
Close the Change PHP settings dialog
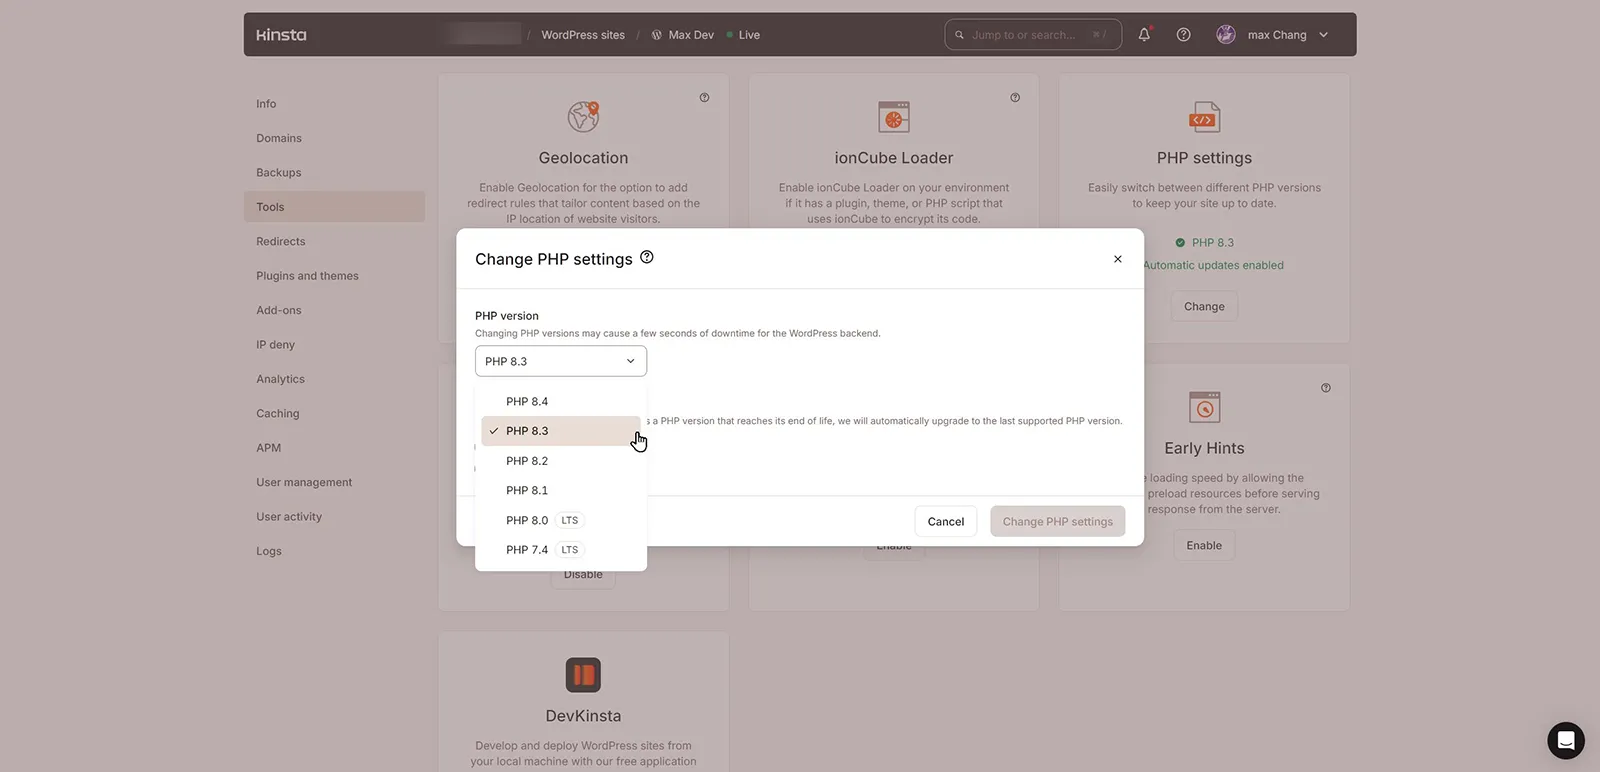coord(1118,259)
